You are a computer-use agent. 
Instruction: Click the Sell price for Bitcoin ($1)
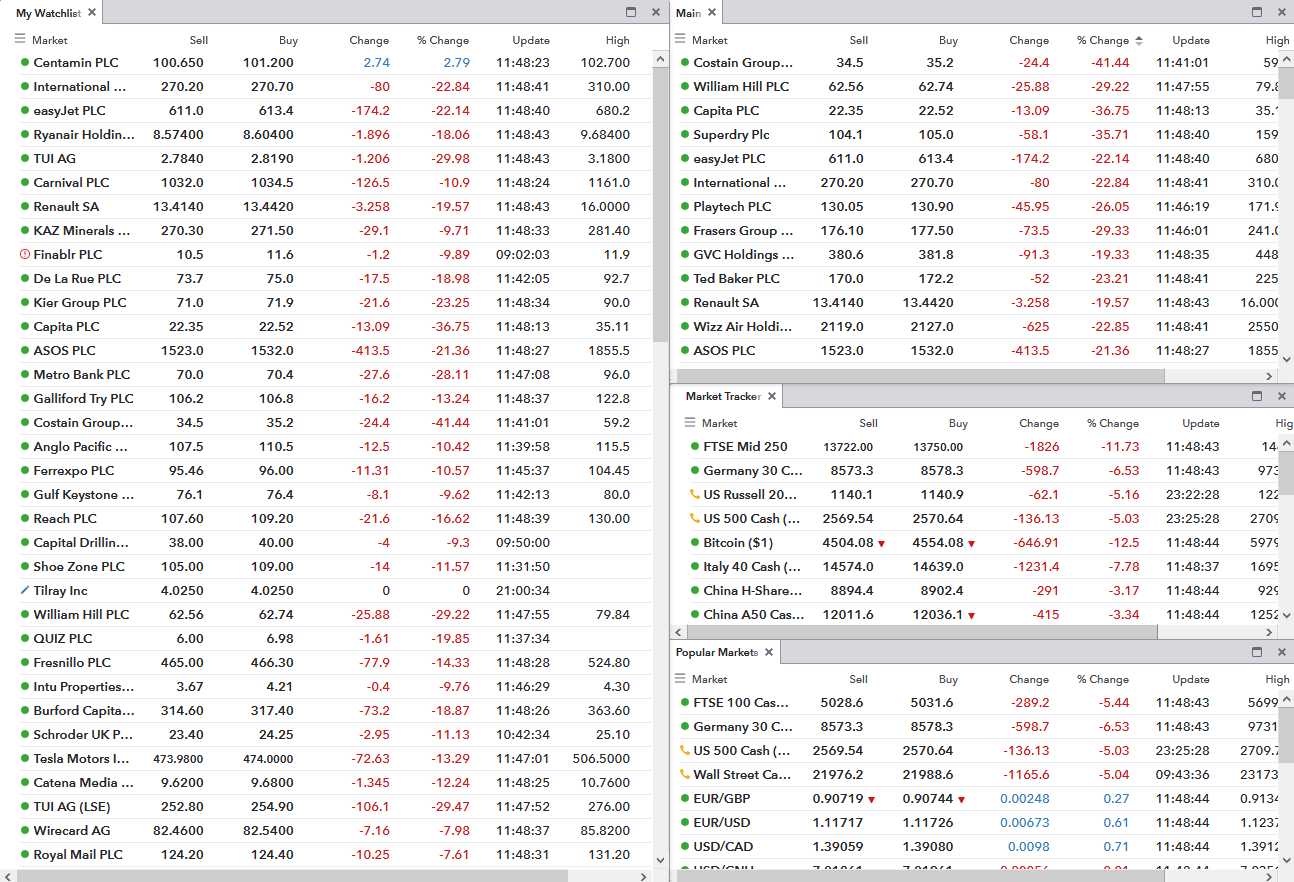846,543
